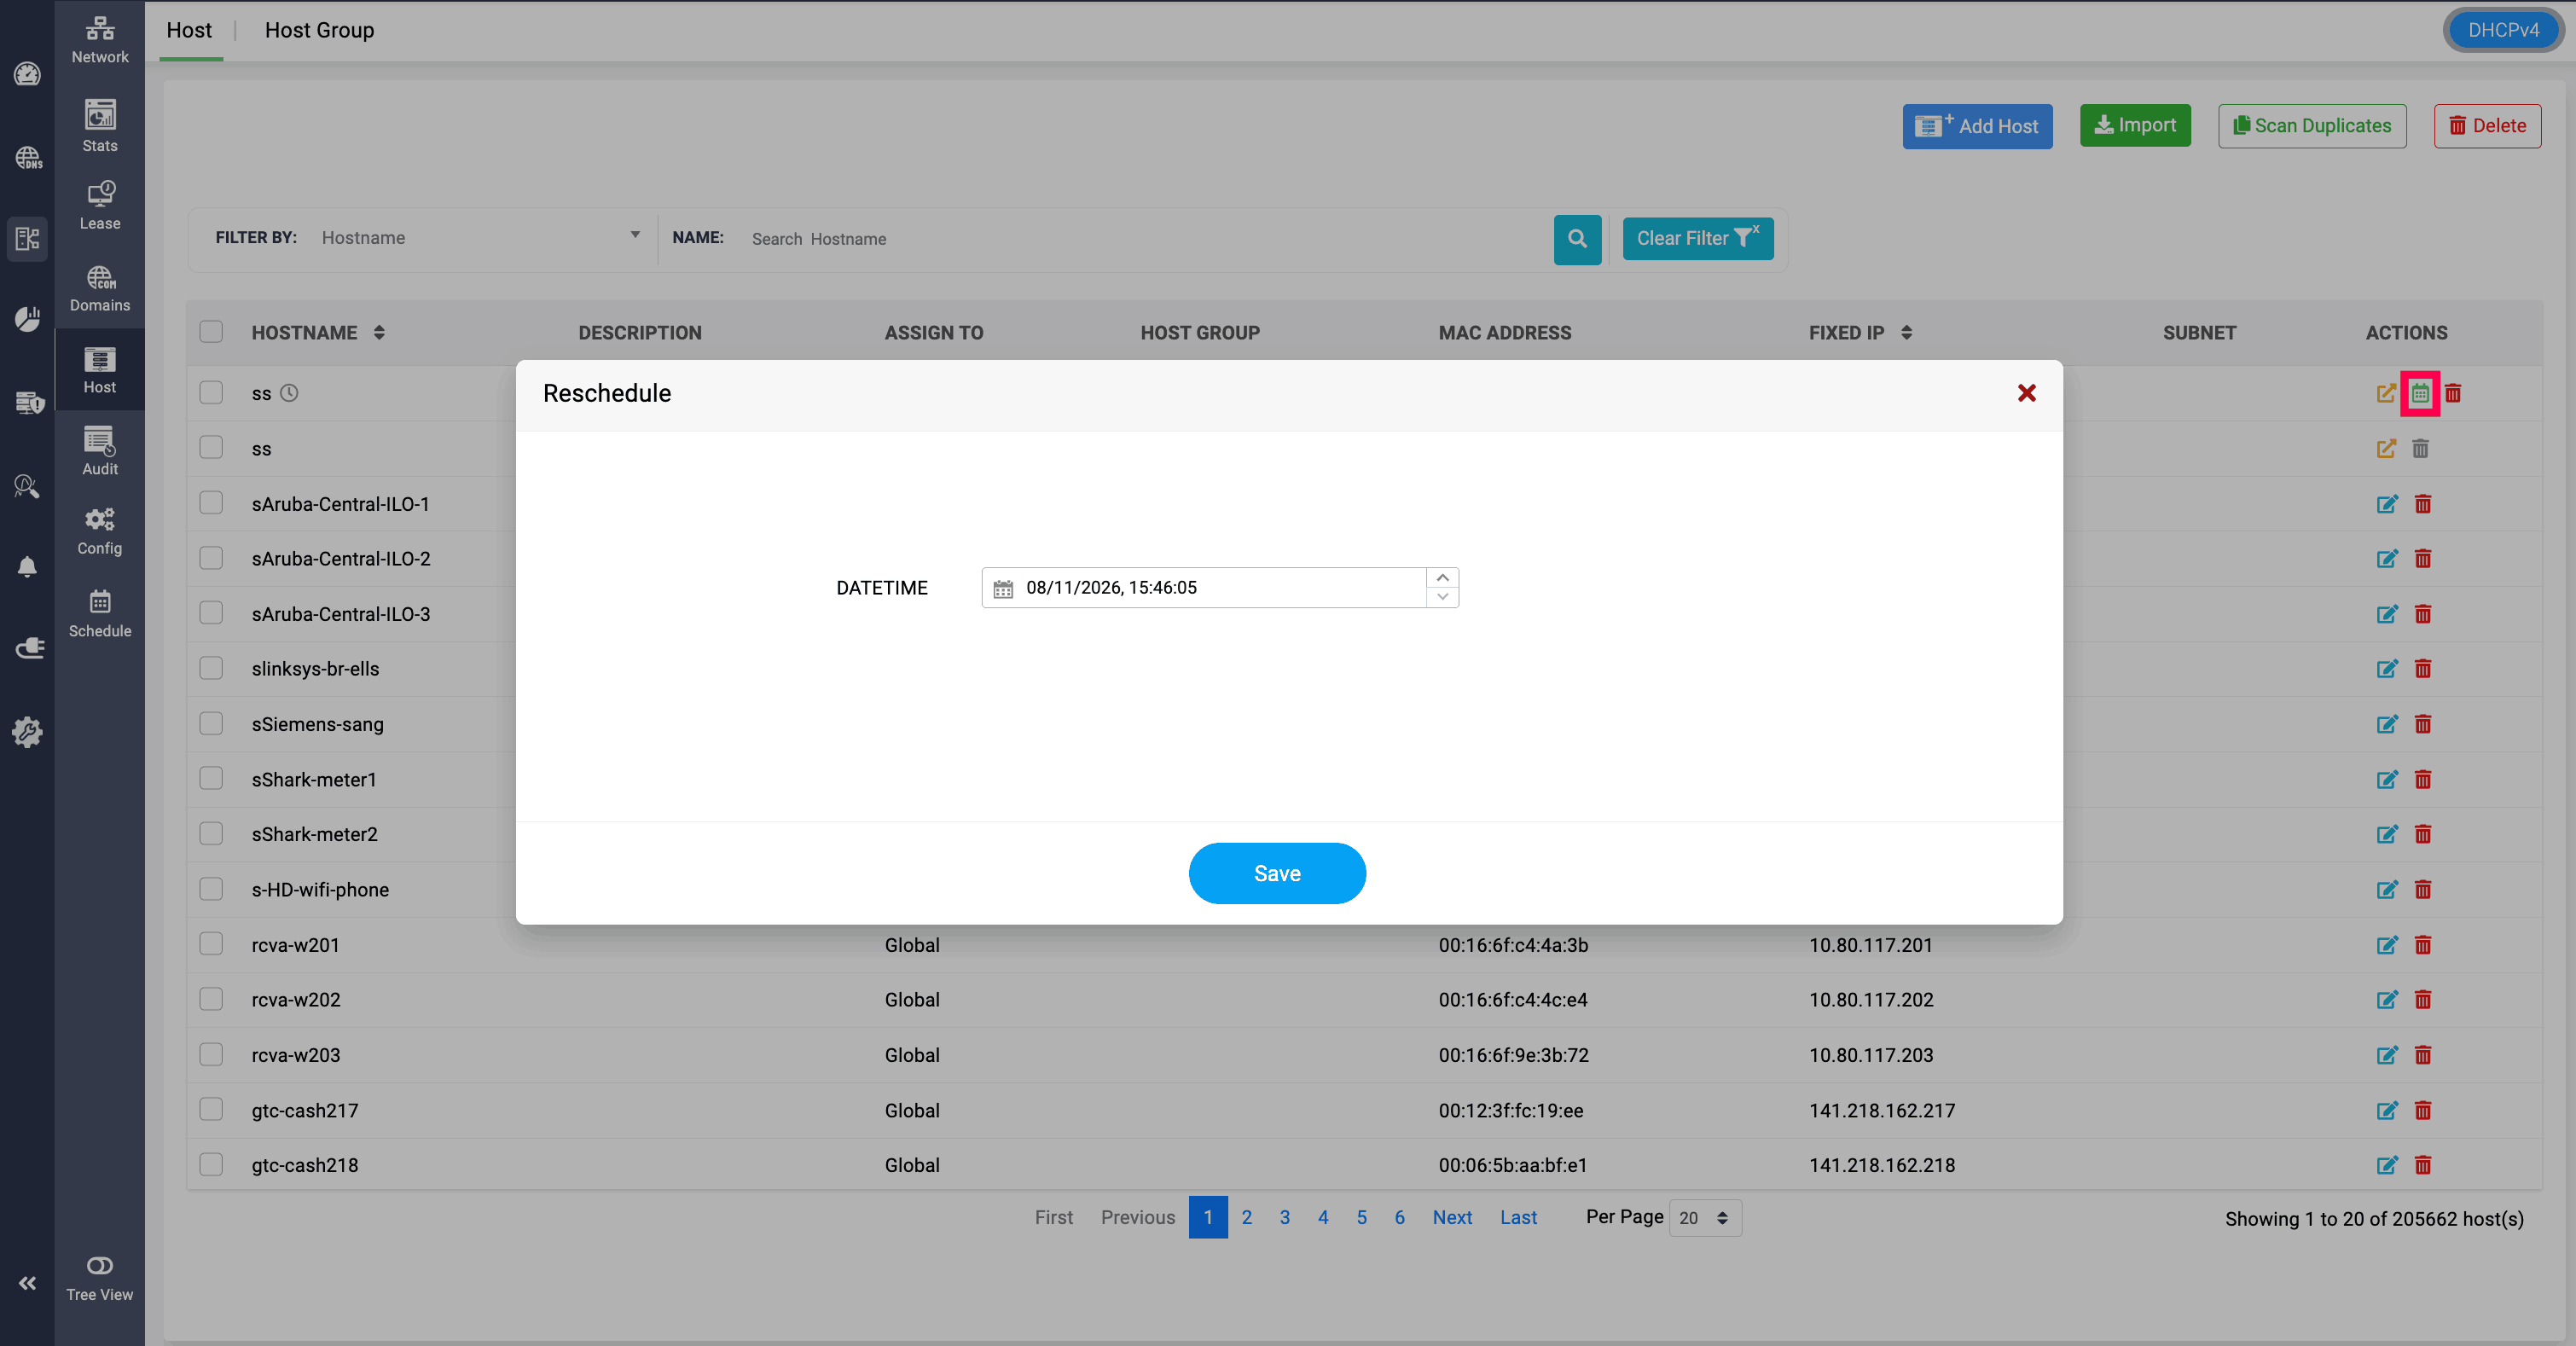Viewport: 2576px width, 1346px height.
Task: Close the Reschedule dialog with the red X
Action: [2027, 394]
